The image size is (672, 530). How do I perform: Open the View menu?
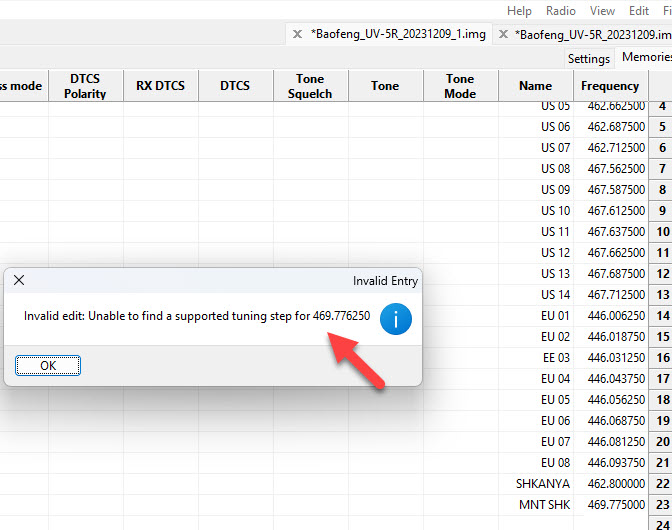pyautogui.click(x=603, y=11)
